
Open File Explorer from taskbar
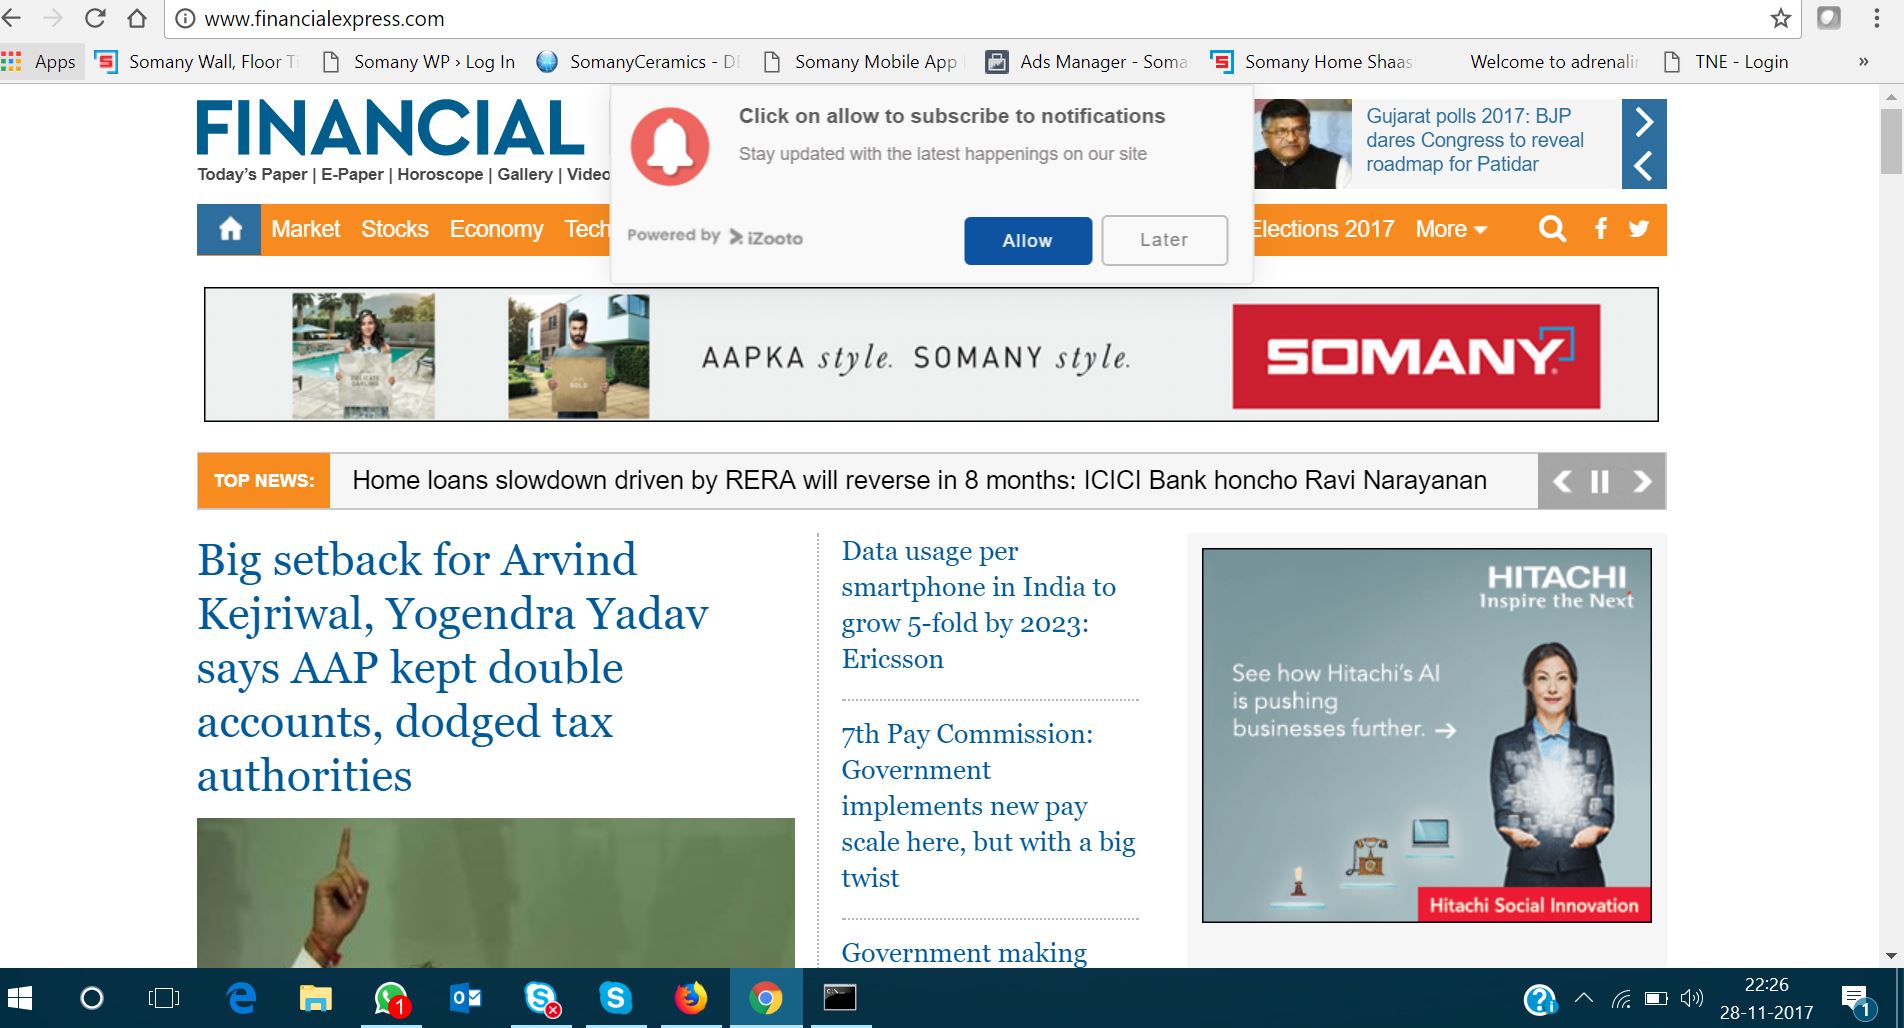[316, 998]
